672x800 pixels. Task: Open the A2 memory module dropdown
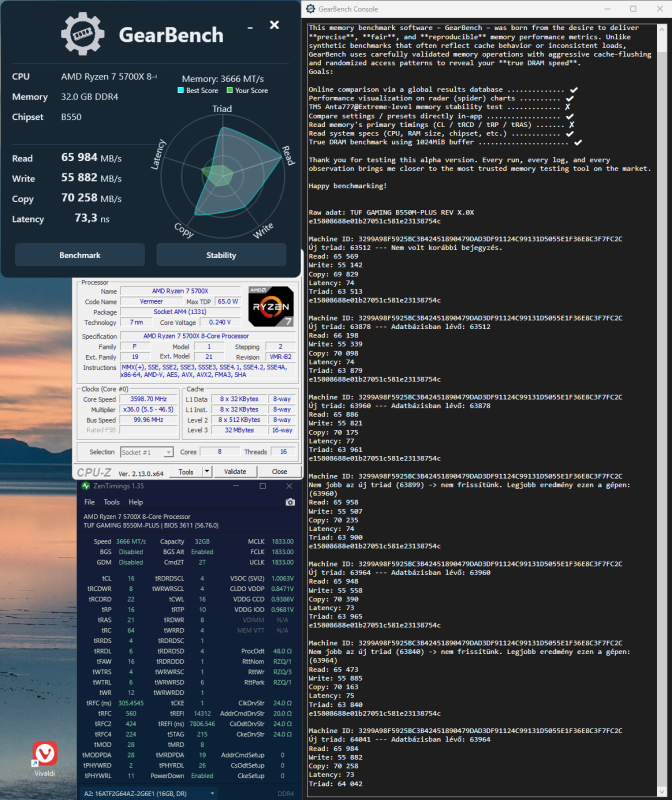[x=150, y=793]
